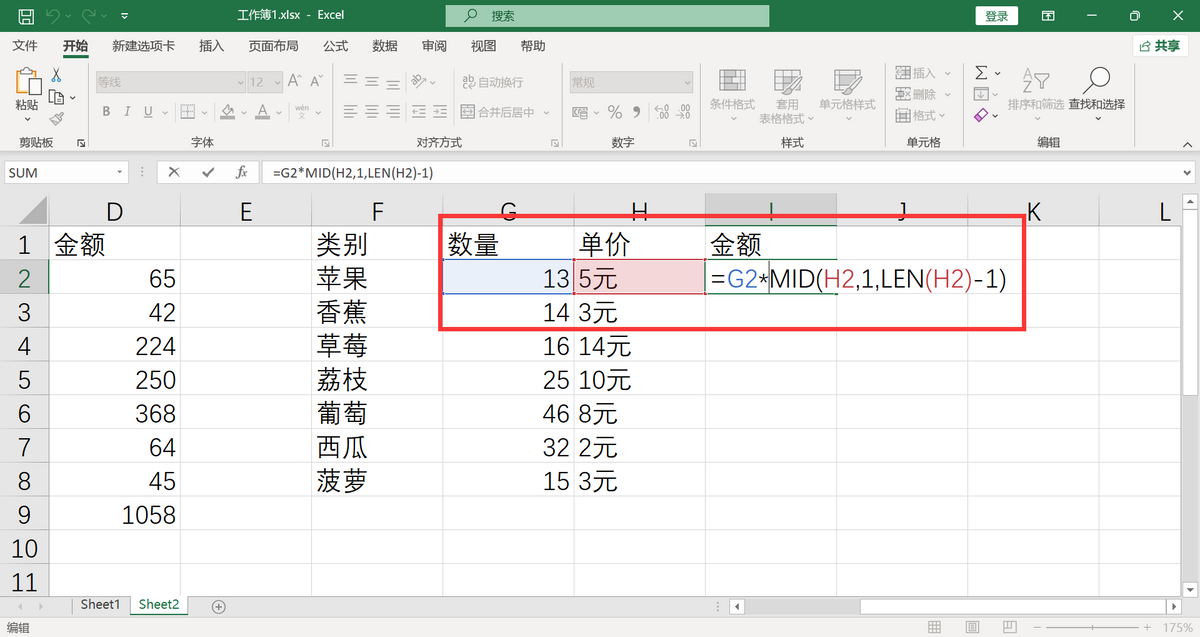1200x637 pixels.
Task: Click the Copy icon in clipboard group
Action: [x=56, y=97]
